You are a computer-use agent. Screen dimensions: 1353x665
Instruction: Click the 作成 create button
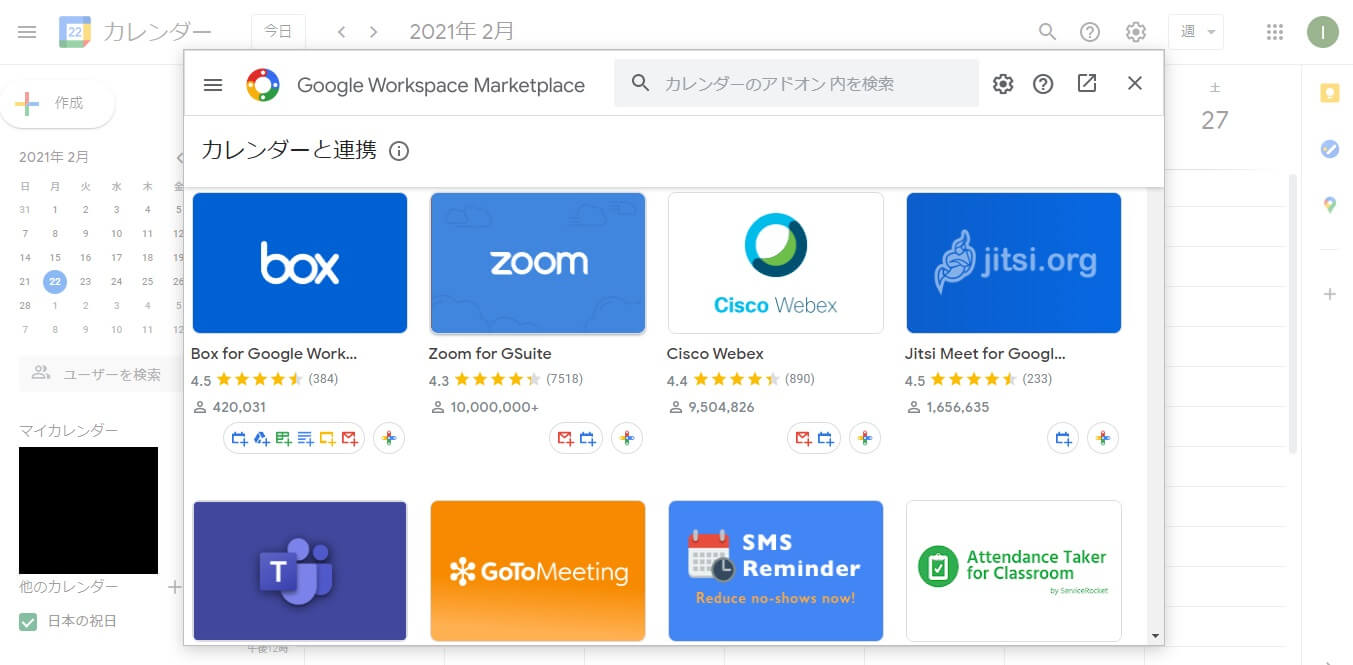57,103
